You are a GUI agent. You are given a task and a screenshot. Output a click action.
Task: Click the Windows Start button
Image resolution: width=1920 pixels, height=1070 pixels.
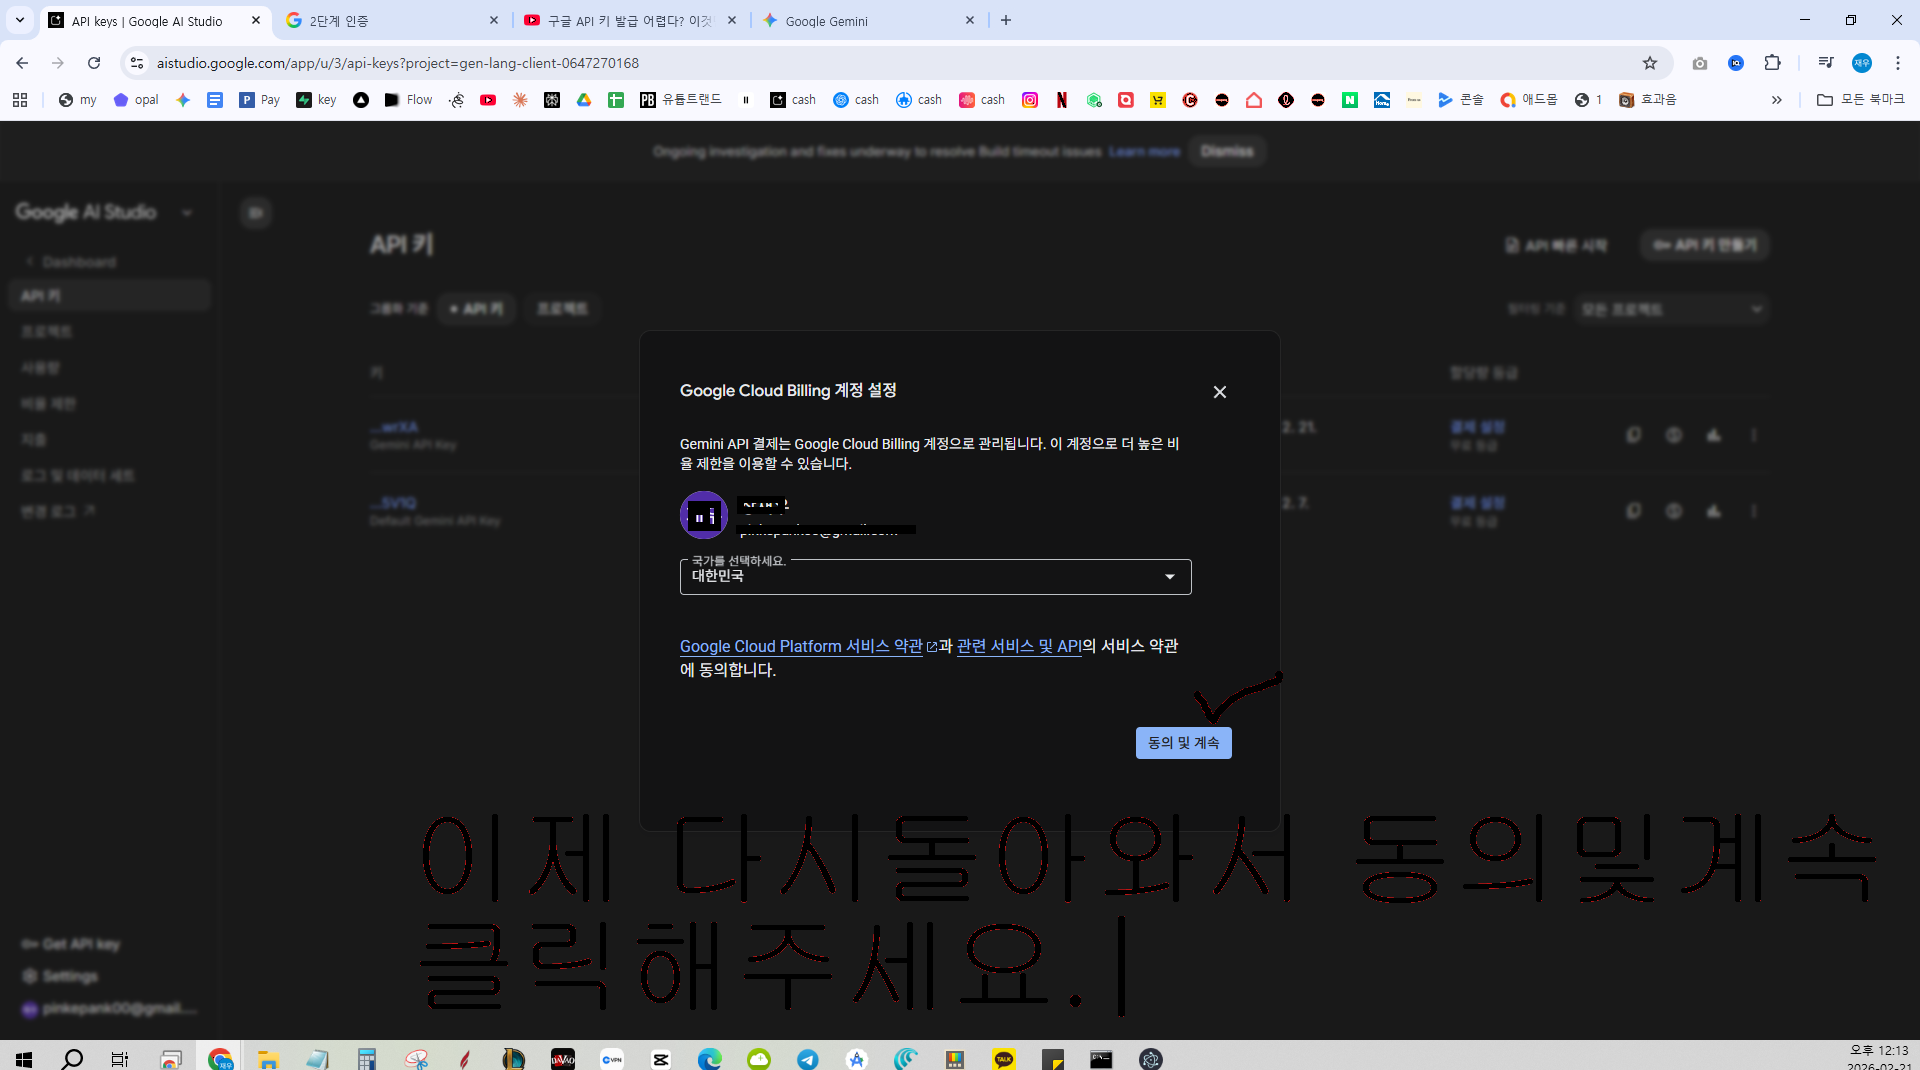24,1059
